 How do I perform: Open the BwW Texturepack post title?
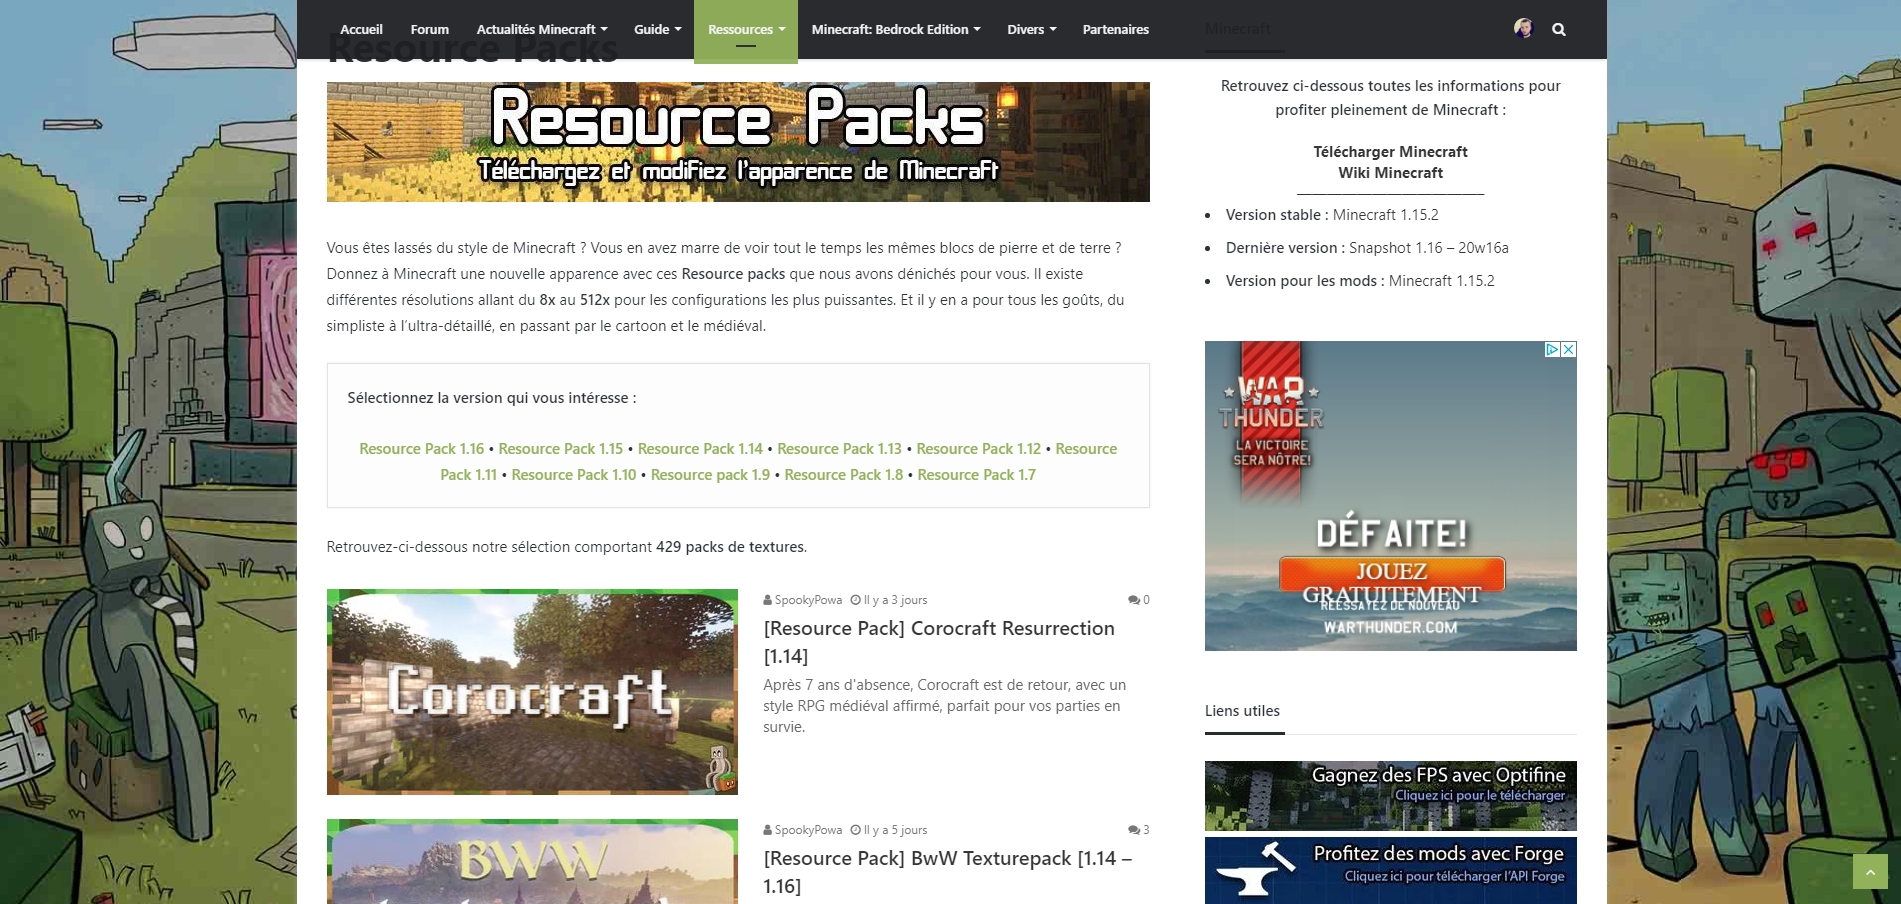[947, 872]
